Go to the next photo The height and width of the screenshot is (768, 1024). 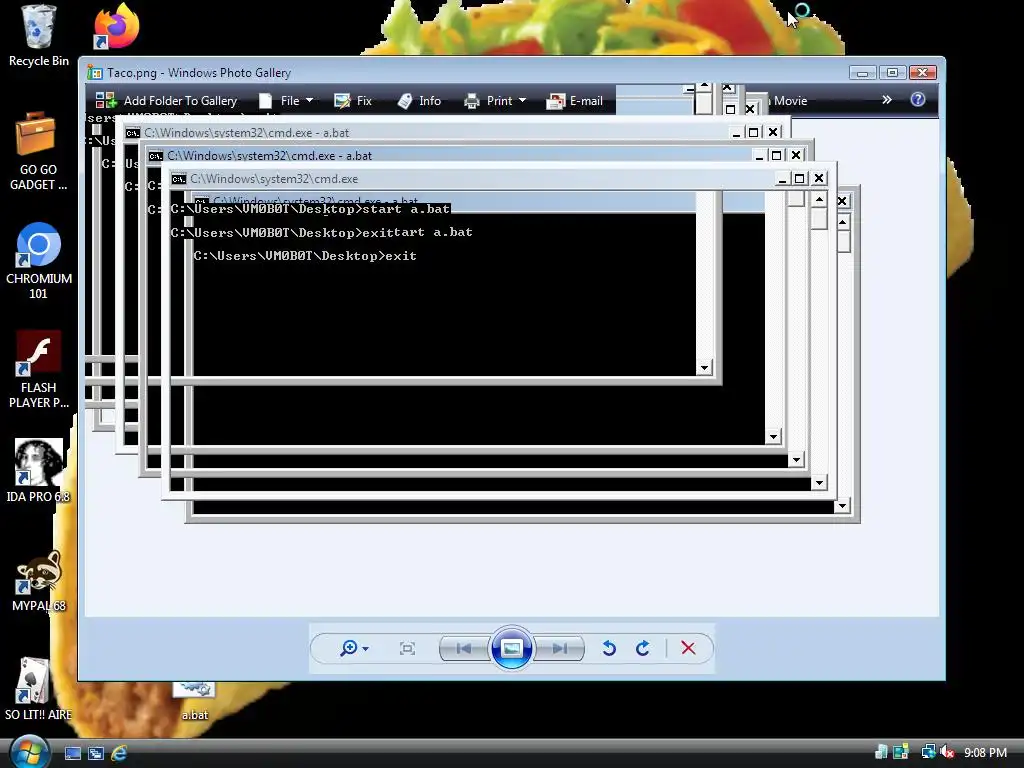tap(559, 648)
